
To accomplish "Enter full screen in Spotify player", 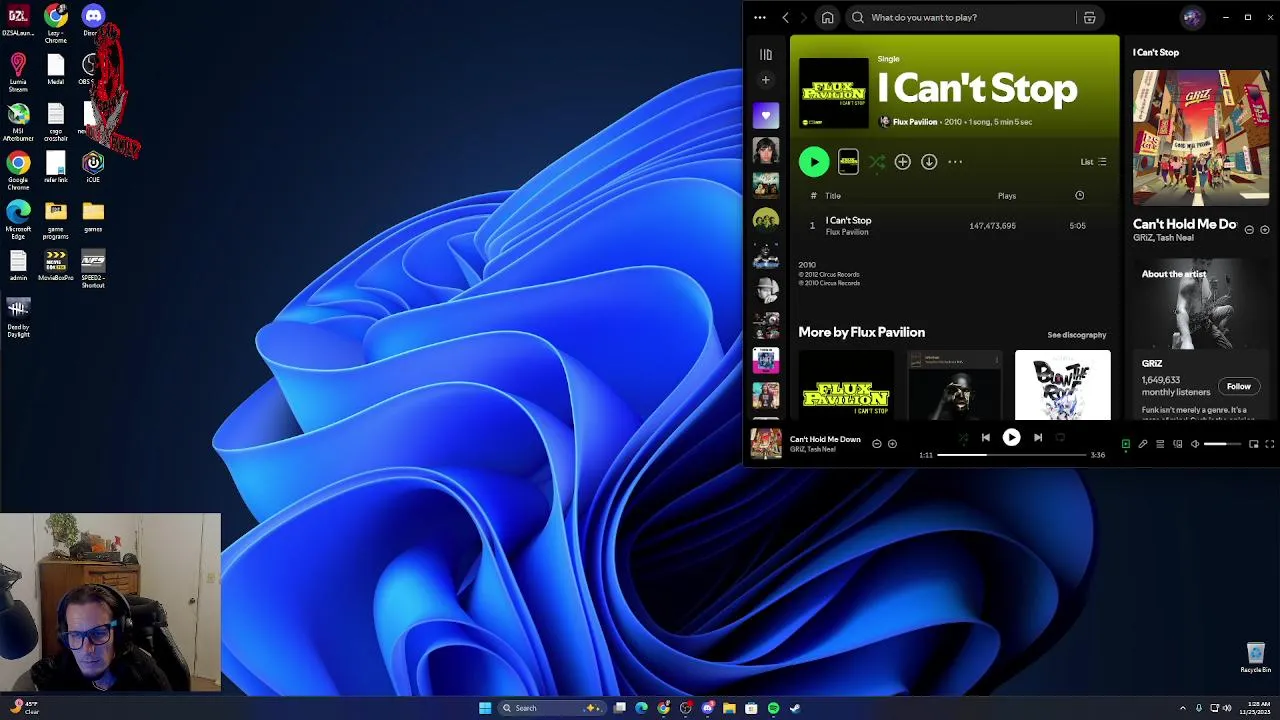I will (1270, 444).
